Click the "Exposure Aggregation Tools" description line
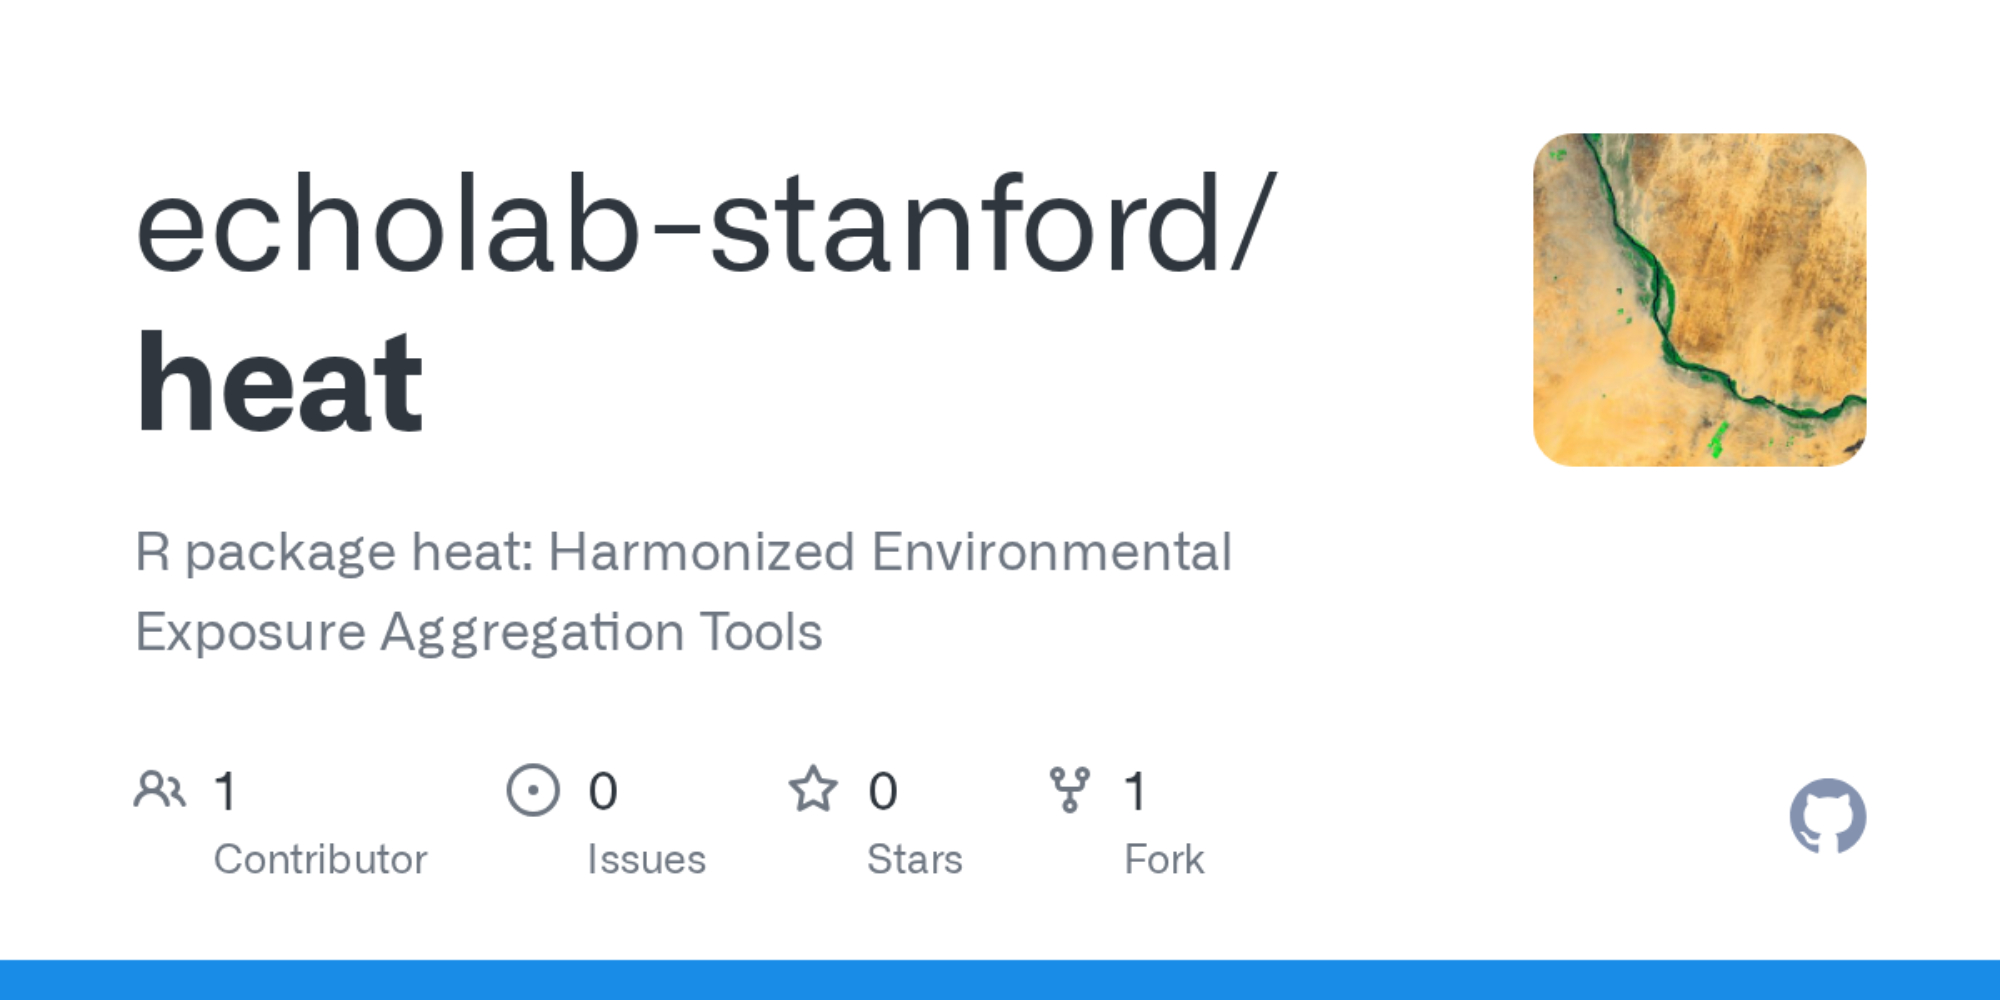2000x1000 pixels. [x=478, y=633]
